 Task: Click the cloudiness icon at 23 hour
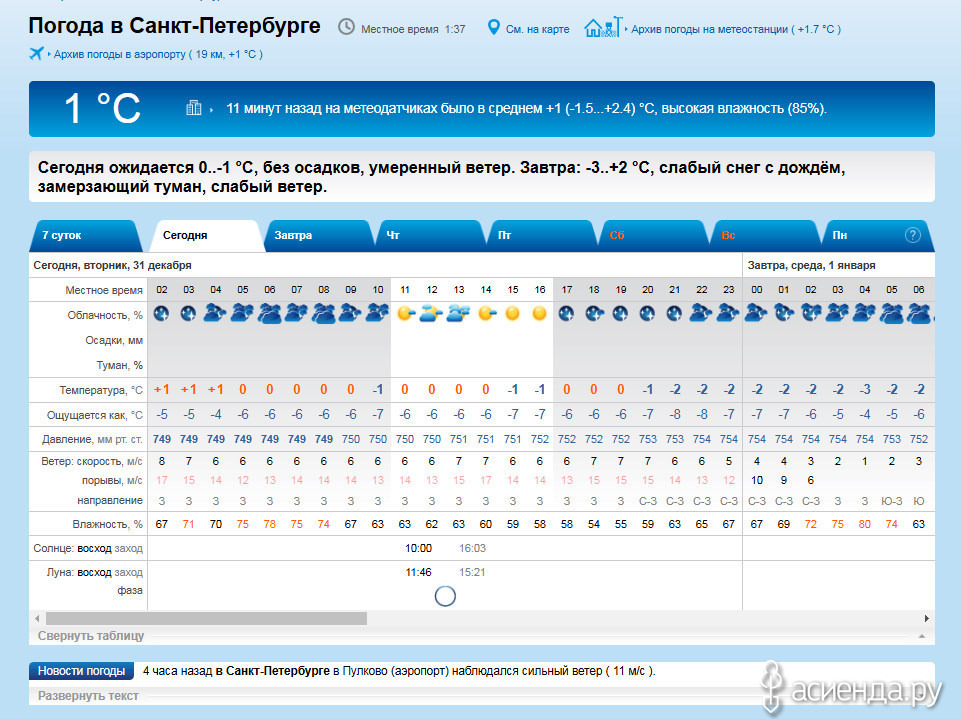click(728, 314)
